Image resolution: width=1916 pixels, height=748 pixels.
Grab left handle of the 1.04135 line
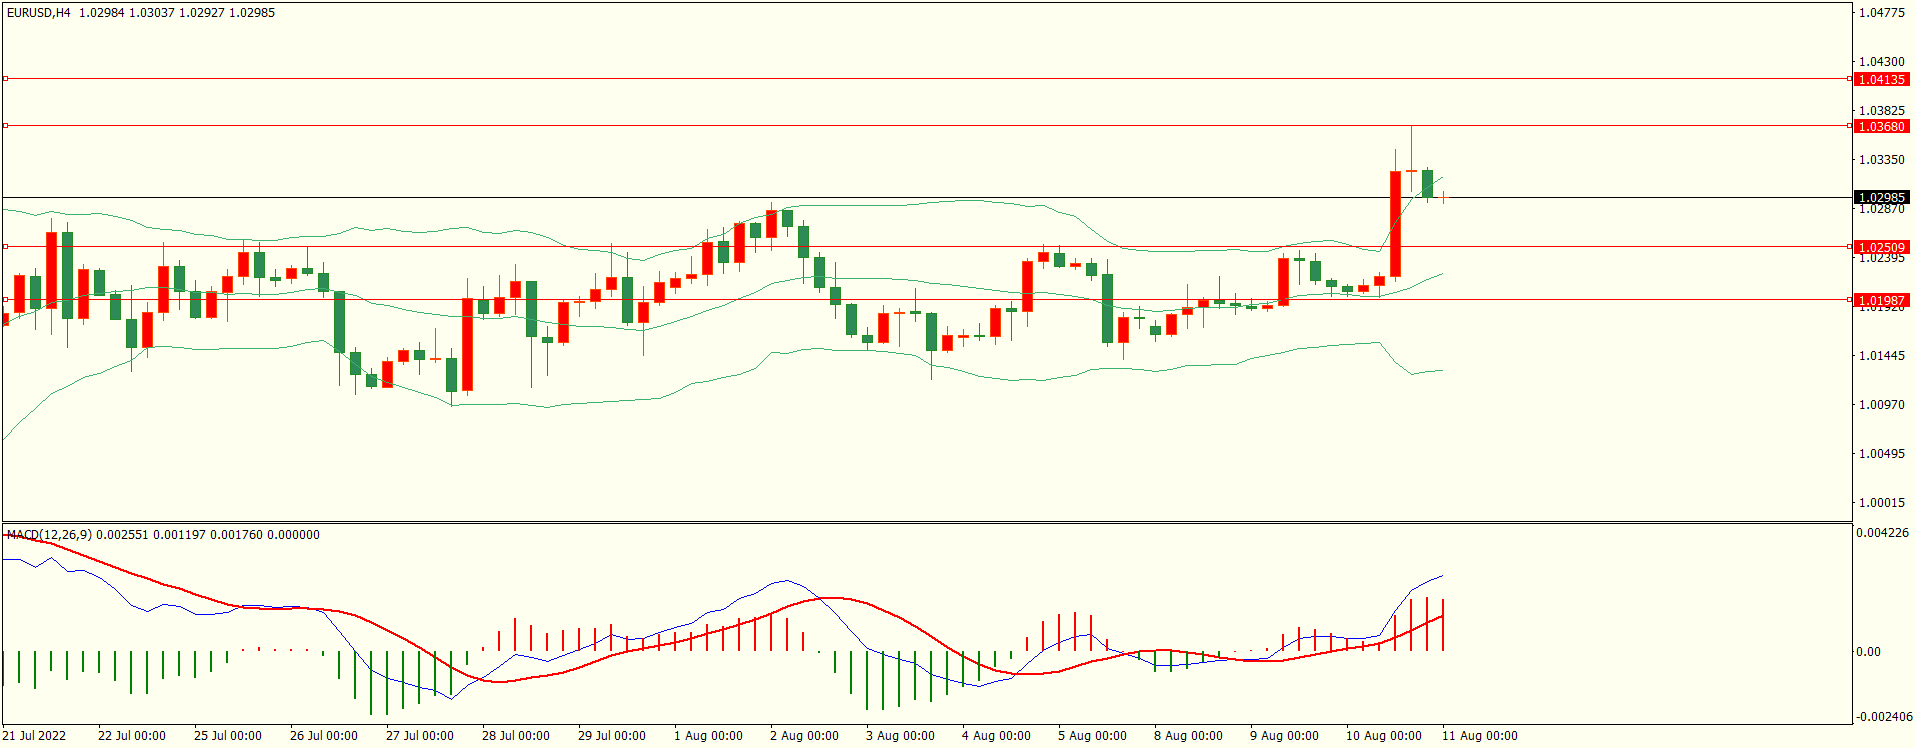point(5,78)
